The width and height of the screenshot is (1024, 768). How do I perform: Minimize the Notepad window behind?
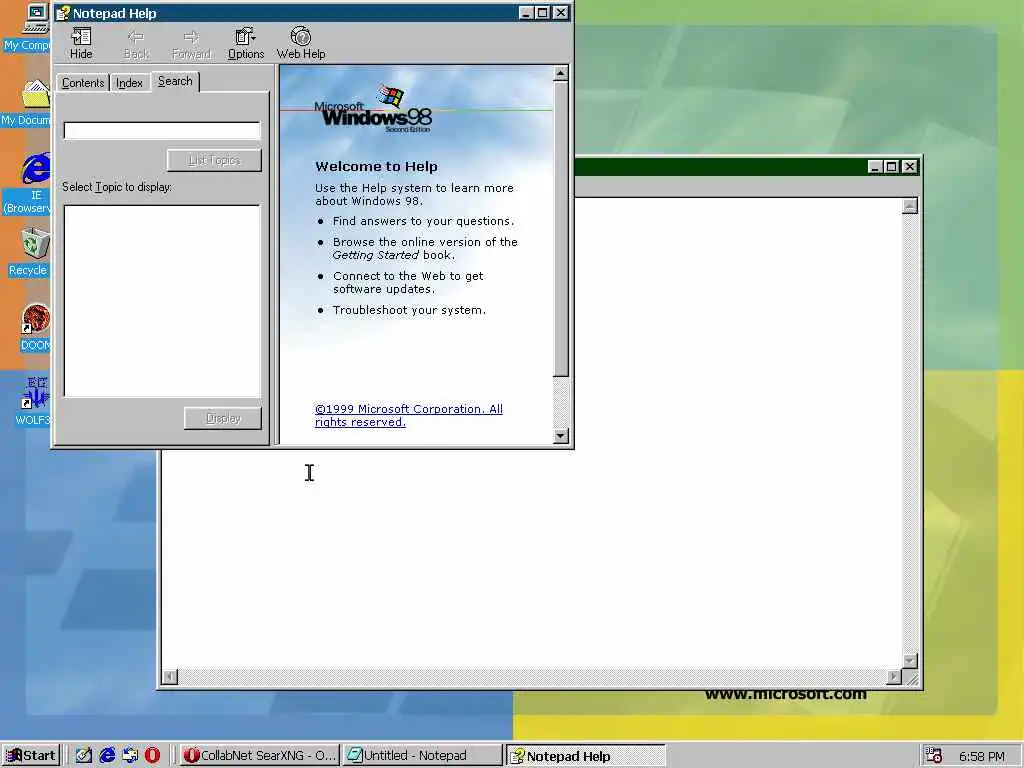pyautogui.click(x=875, y=167)
